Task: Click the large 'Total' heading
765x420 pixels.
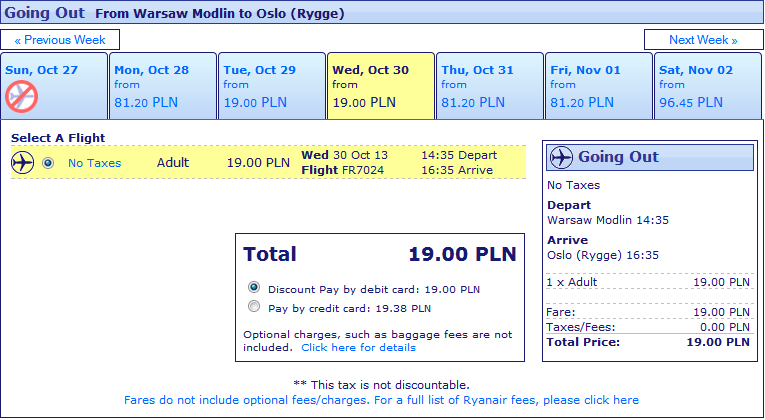Action: click(x=270, y=254)
